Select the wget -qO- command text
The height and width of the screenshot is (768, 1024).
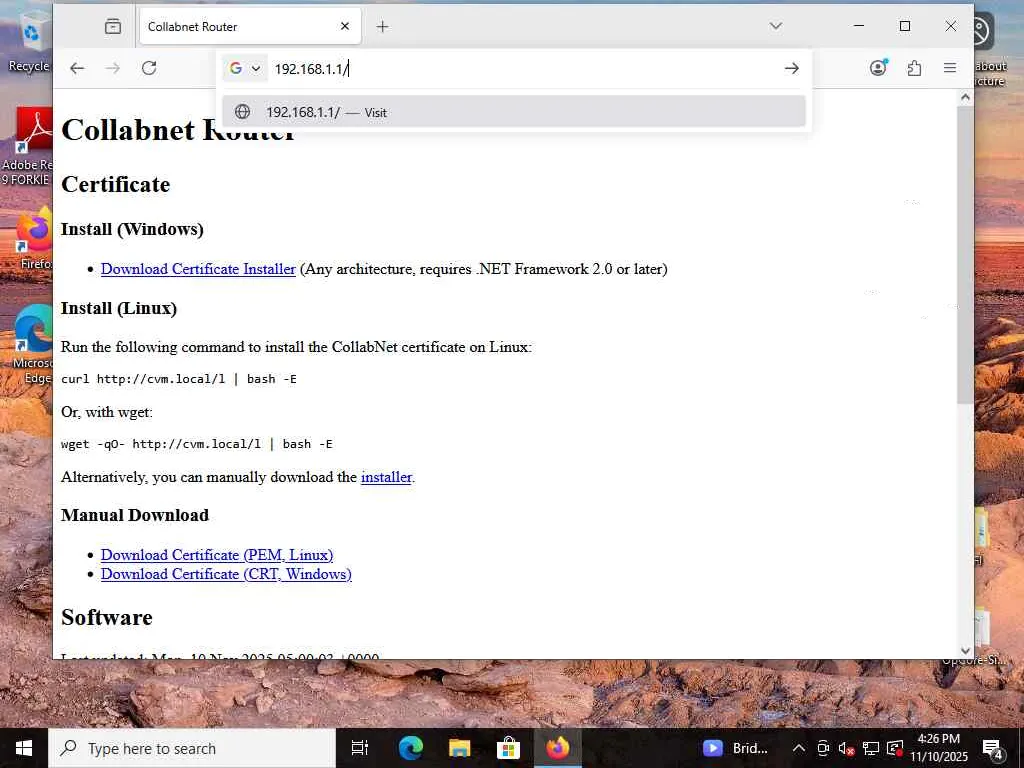click(x=197, y=444)
